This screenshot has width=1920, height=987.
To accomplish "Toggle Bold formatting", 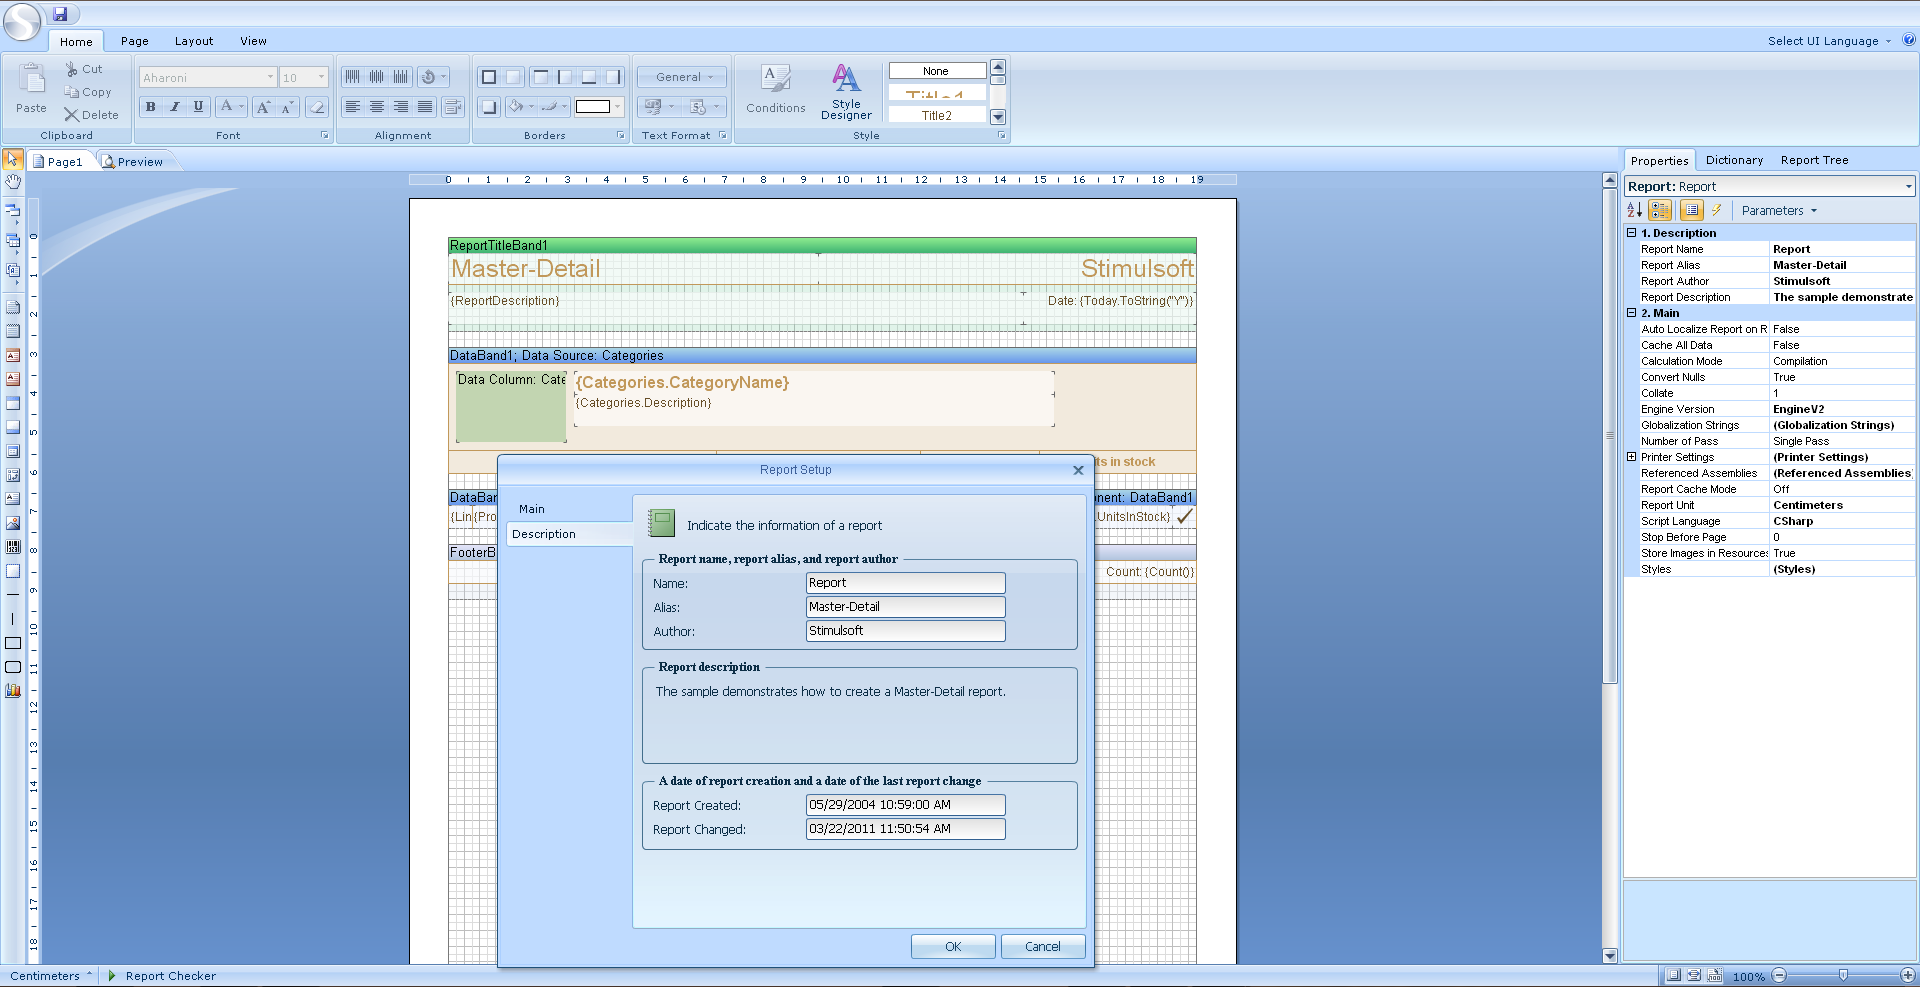I will pyautogui.click(x=151, y=107).
